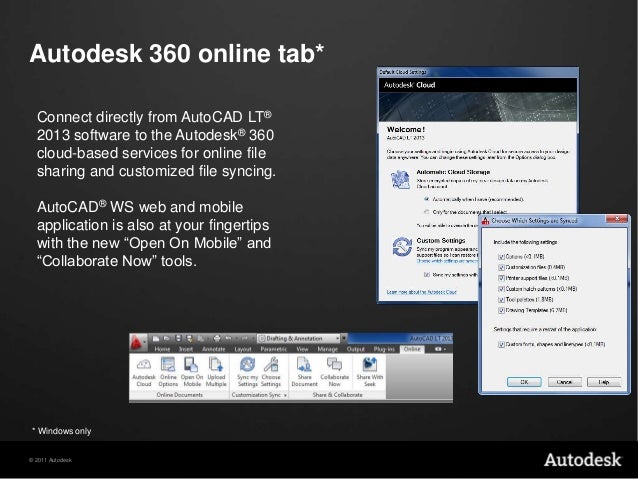Toggle the Tool palettes checkbox
Viewport: 638px width, 479px height.
[501, 300]
